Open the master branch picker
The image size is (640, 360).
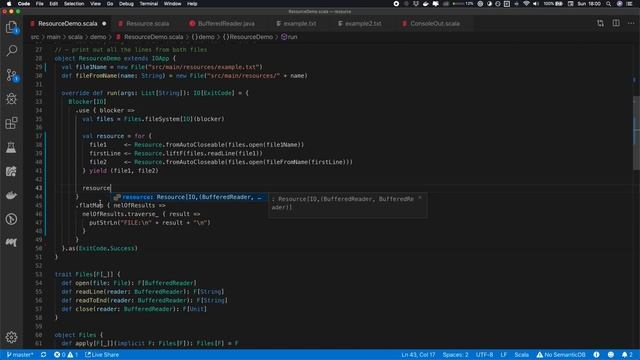point(20,355)
